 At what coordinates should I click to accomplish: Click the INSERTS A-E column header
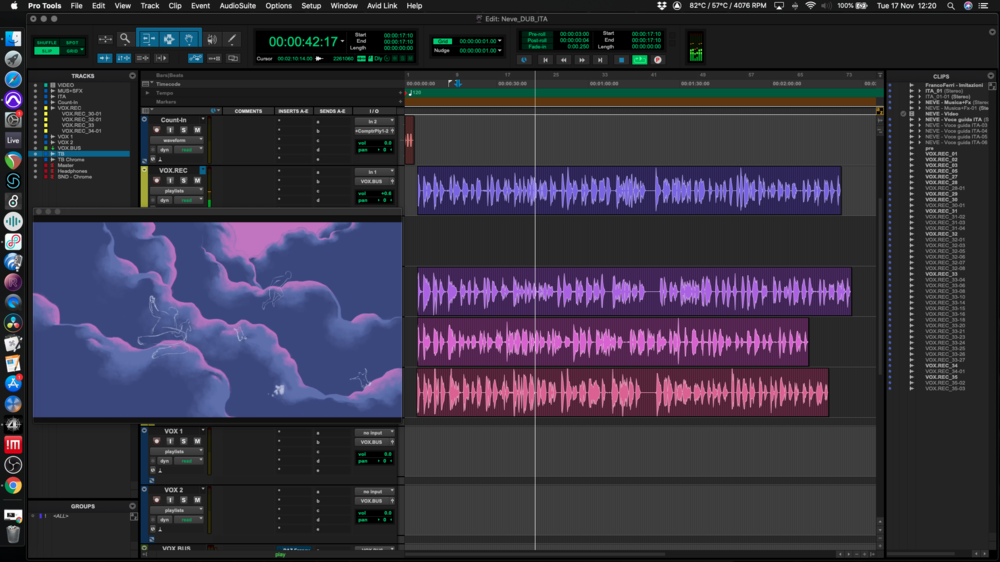(x=293, y=111)
